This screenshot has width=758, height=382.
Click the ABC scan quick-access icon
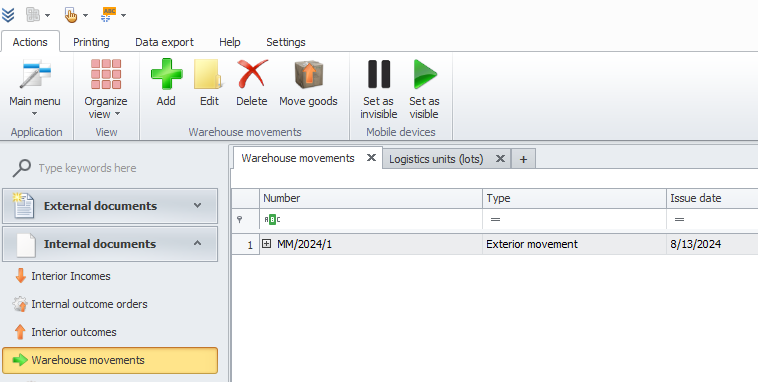(x=109, y=15)
